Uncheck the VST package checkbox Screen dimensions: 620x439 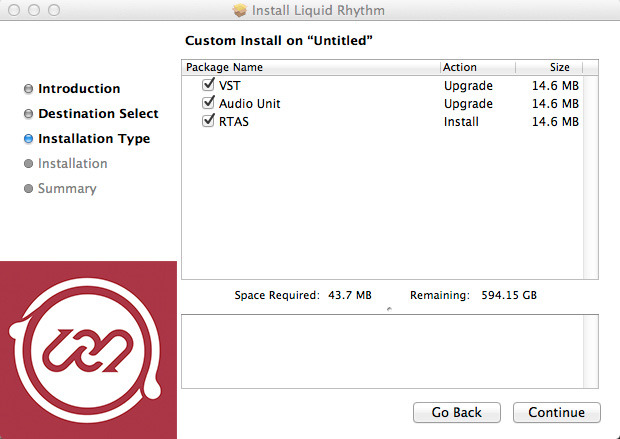tap(209, 85)
